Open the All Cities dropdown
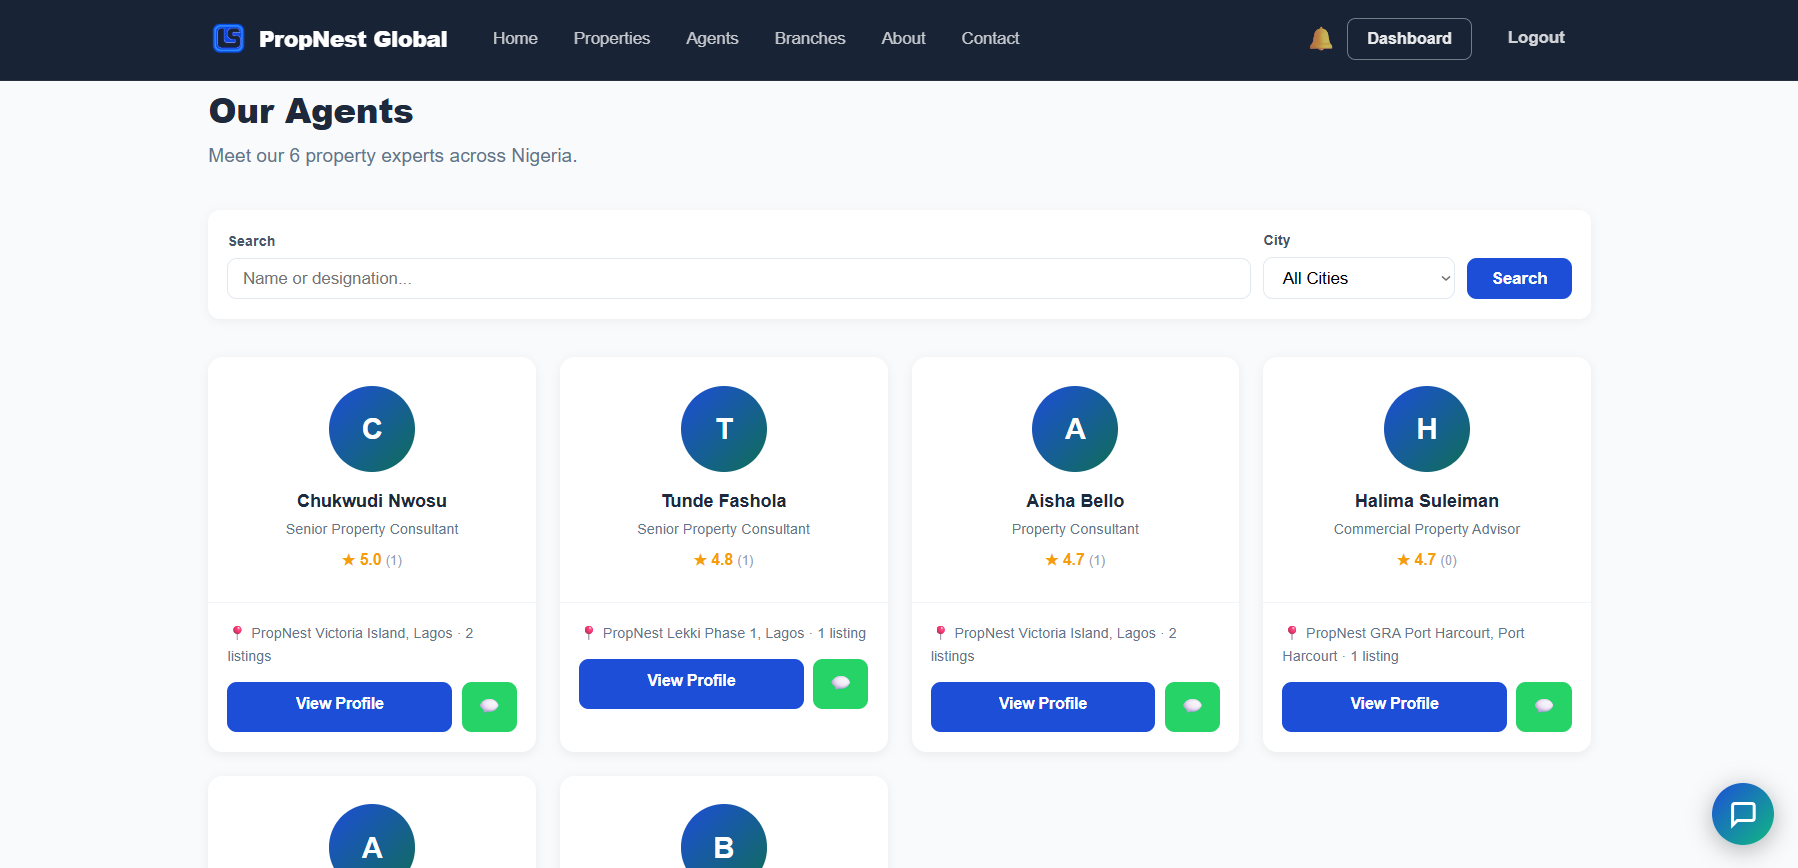Image resolution: width=1798 pixels, height=868 pixels. coord(1359,278)
